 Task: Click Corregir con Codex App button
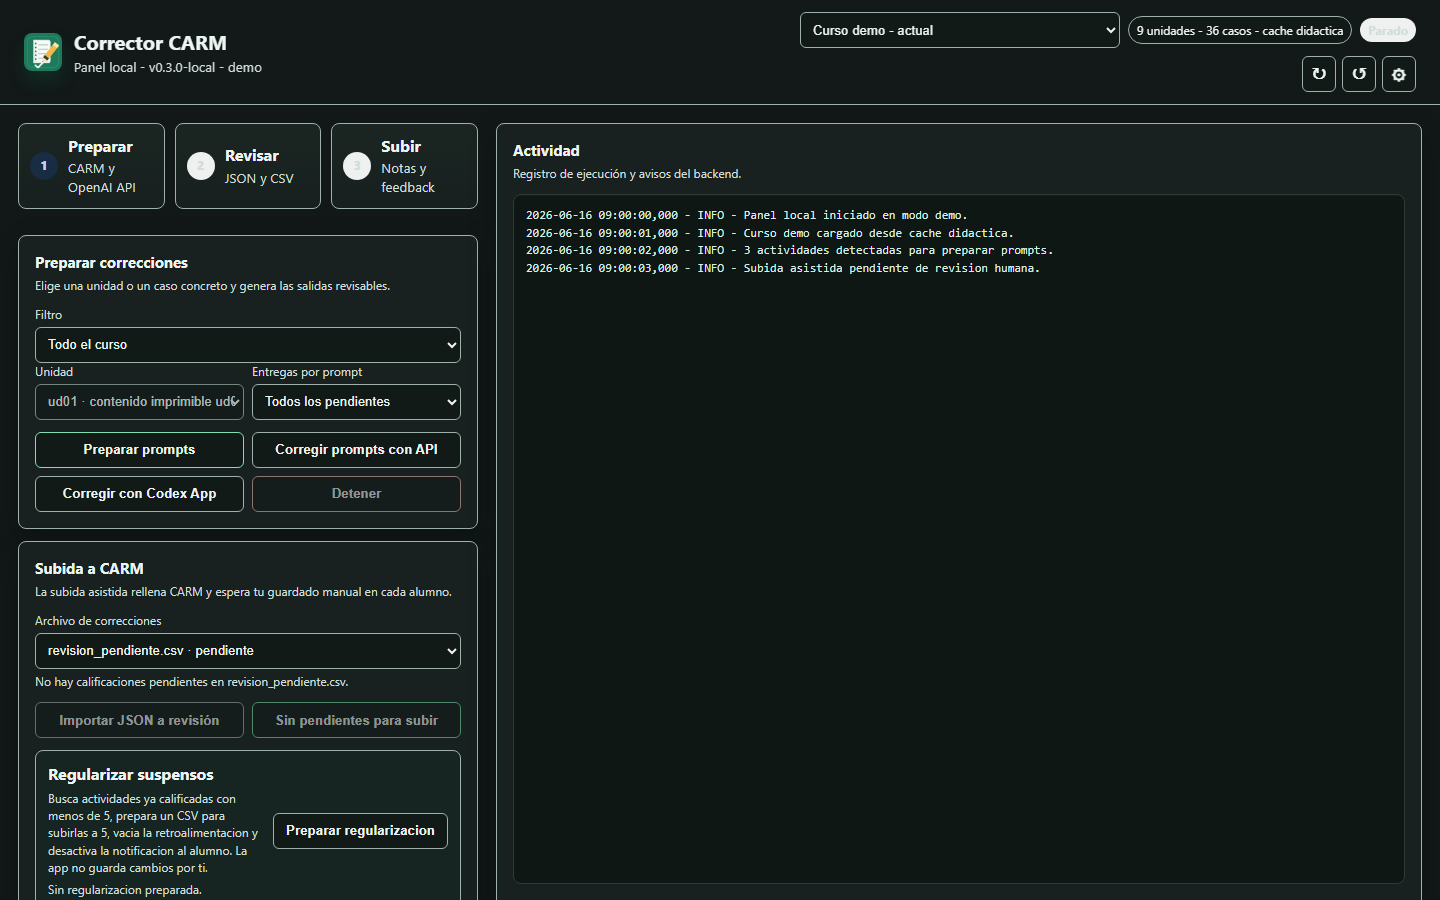[139, 494]
